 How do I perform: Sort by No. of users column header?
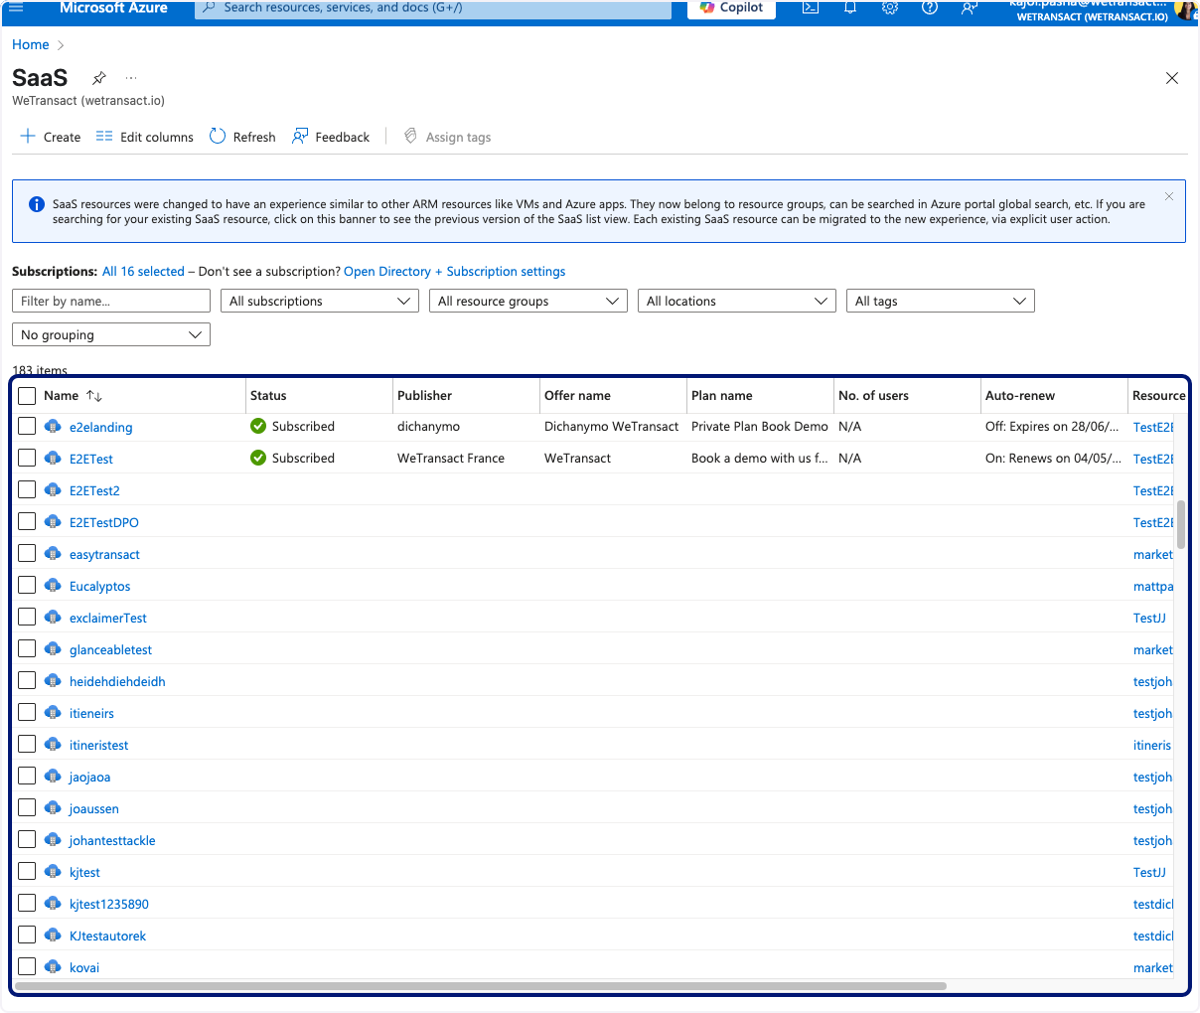[874, 396]
